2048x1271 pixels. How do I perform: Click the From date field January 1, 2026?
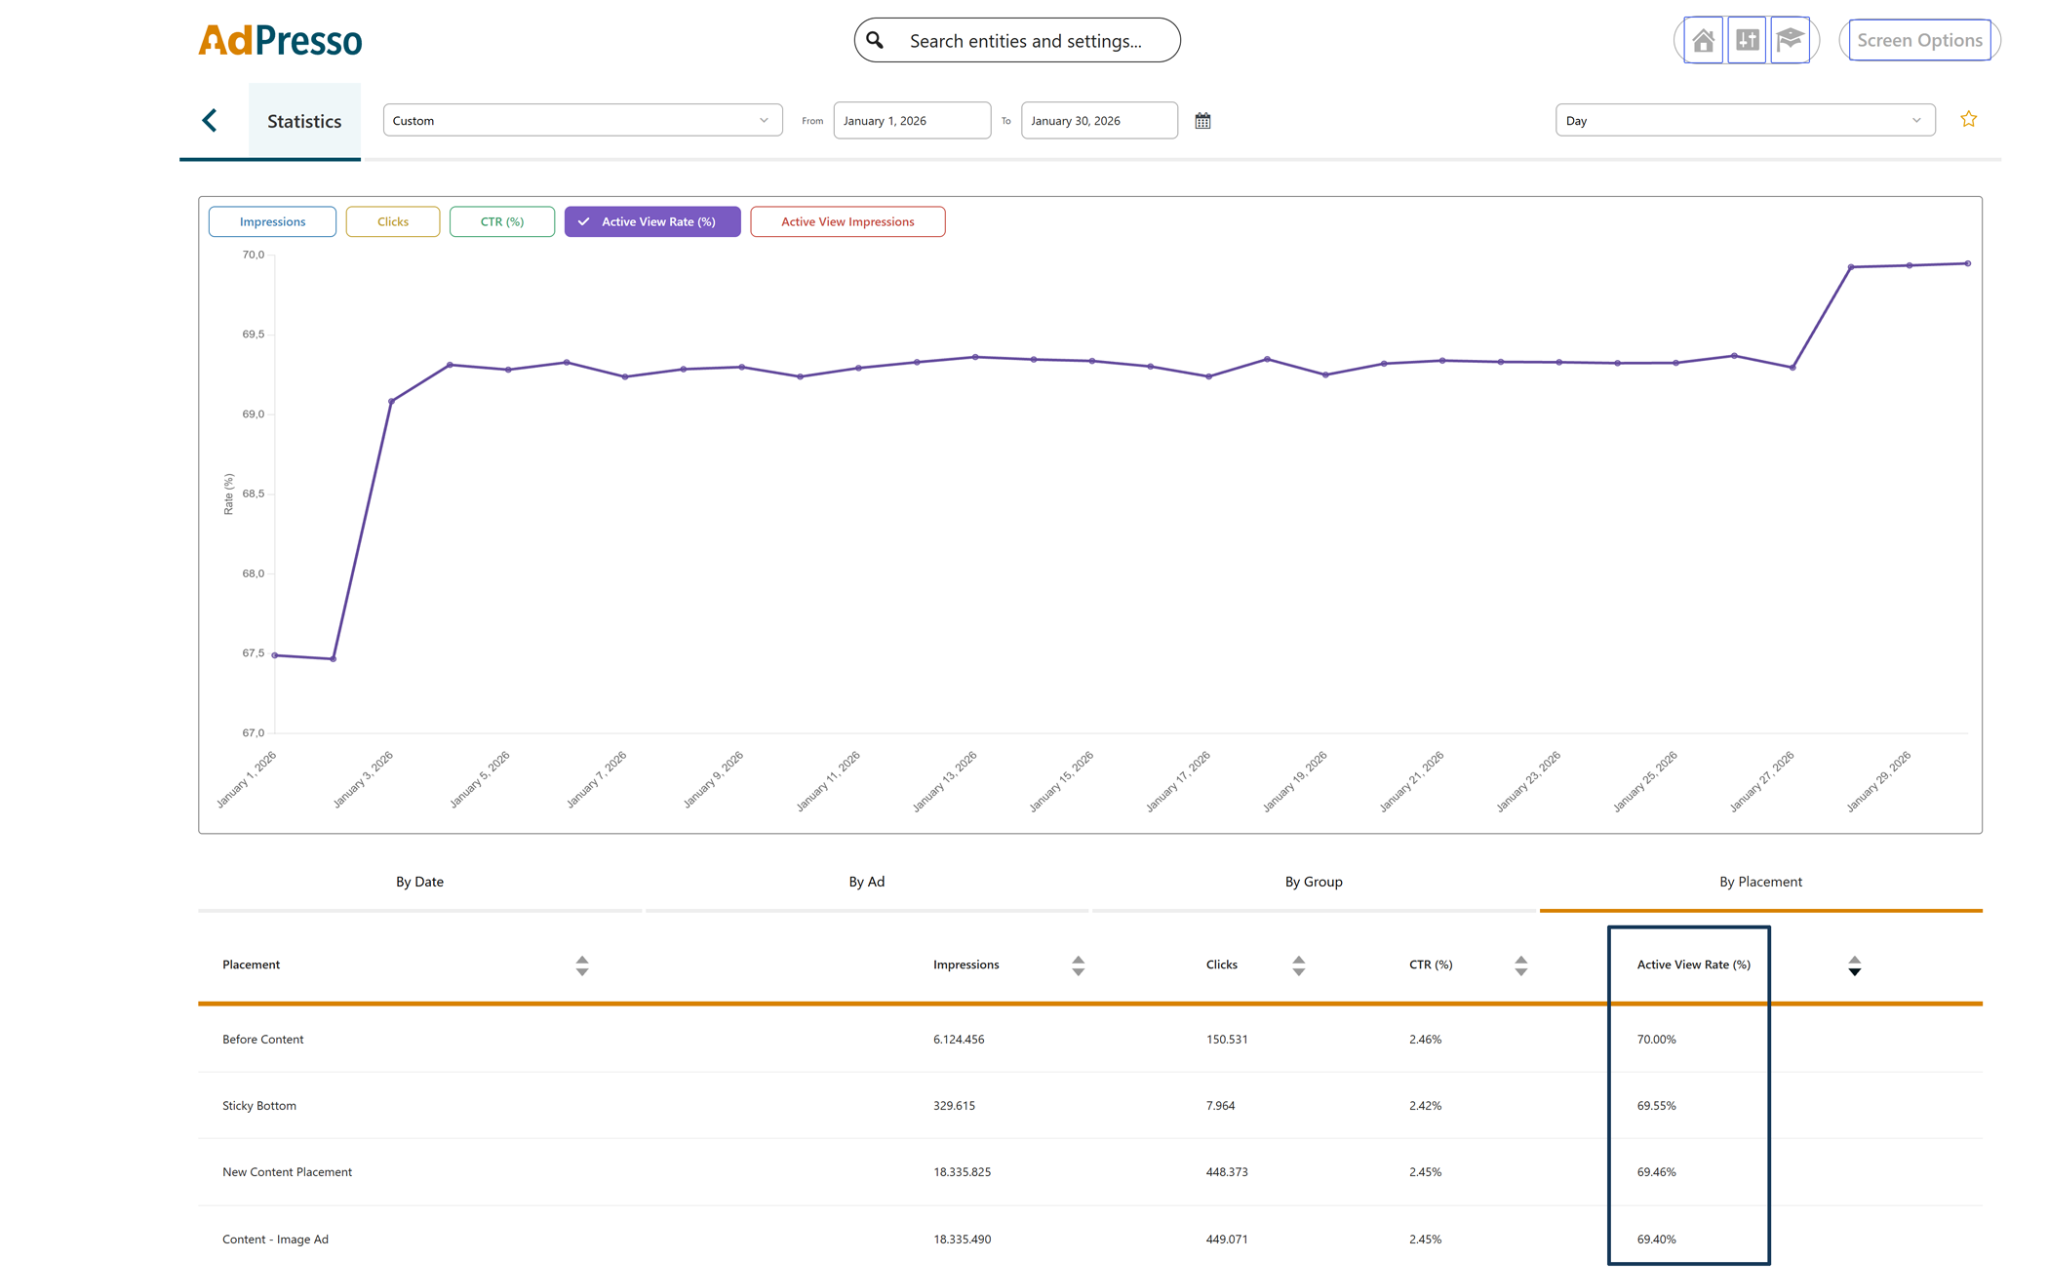coord(912,120)
